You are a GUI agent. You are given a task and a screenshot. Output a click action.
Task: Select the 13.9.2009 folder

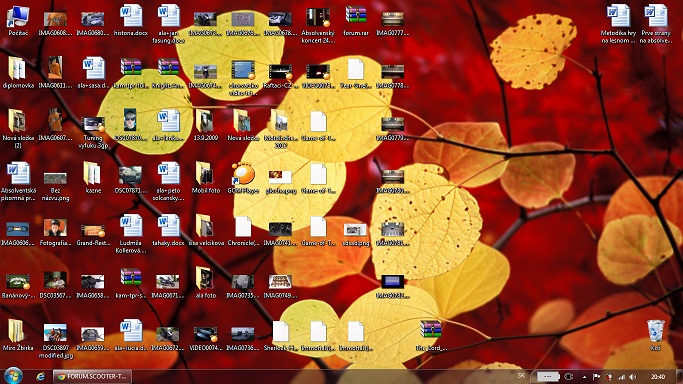205,125
